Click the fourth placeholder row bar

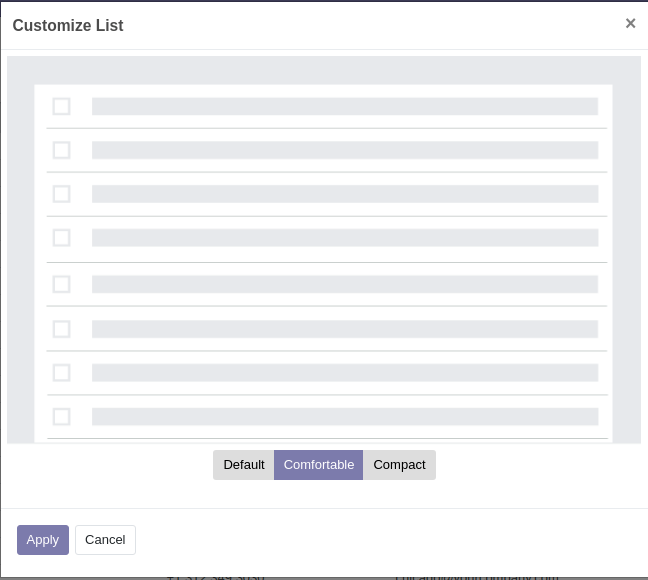click(x=345, y=238)
